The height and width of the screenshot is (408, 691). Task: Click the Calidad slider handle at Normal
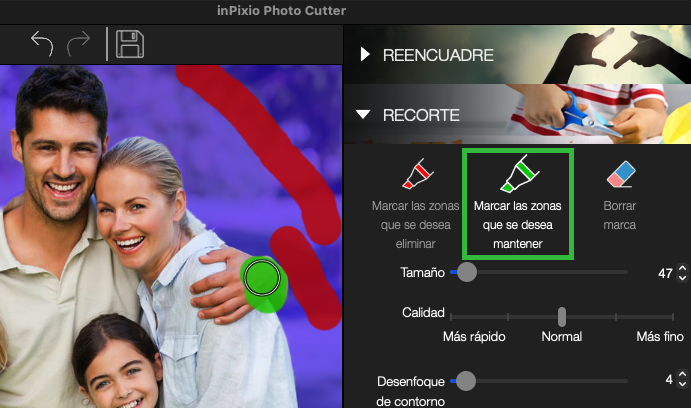(561, 317)
